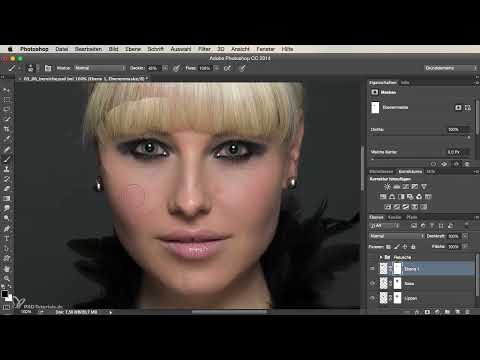Open the workspace switcher dropdown
The height and width of the screenshot is (360, 480).
tap(450, 68)
